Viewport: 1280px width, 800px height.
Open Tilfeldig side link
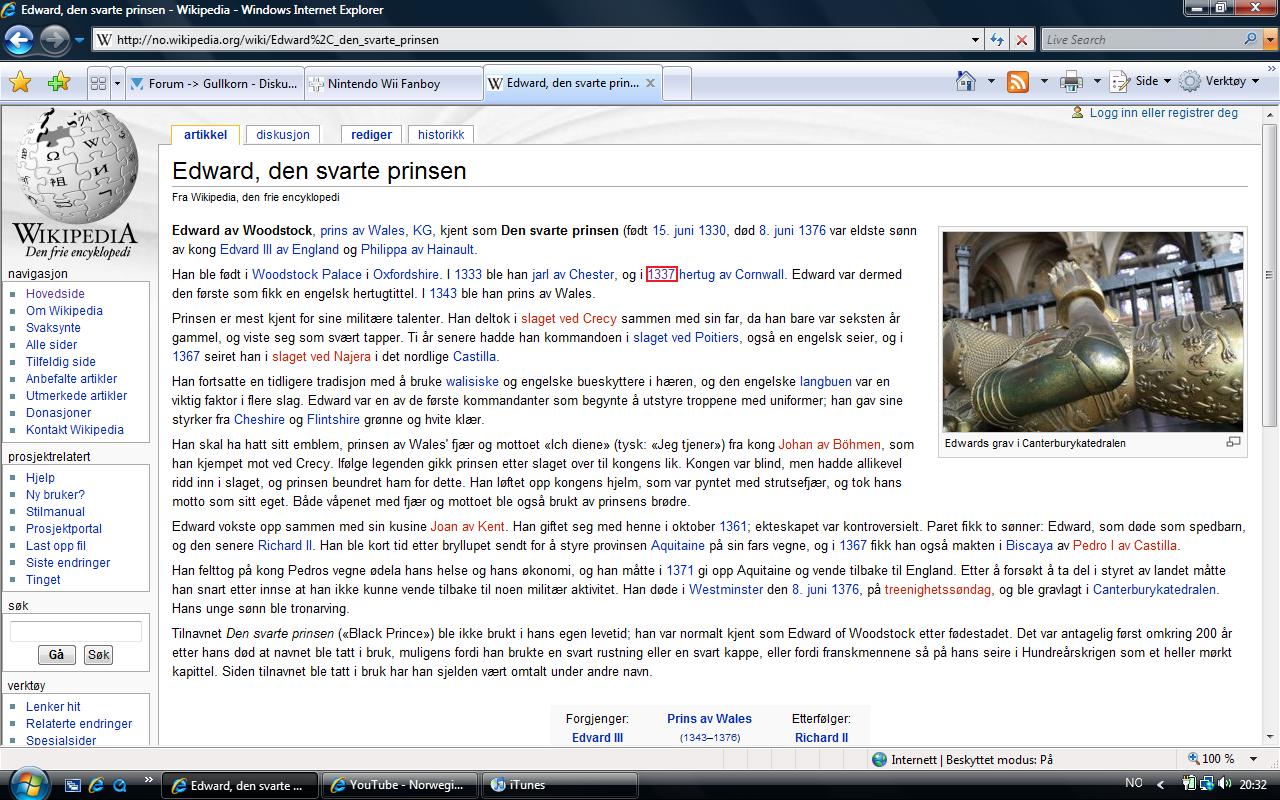tap(61, 362)
